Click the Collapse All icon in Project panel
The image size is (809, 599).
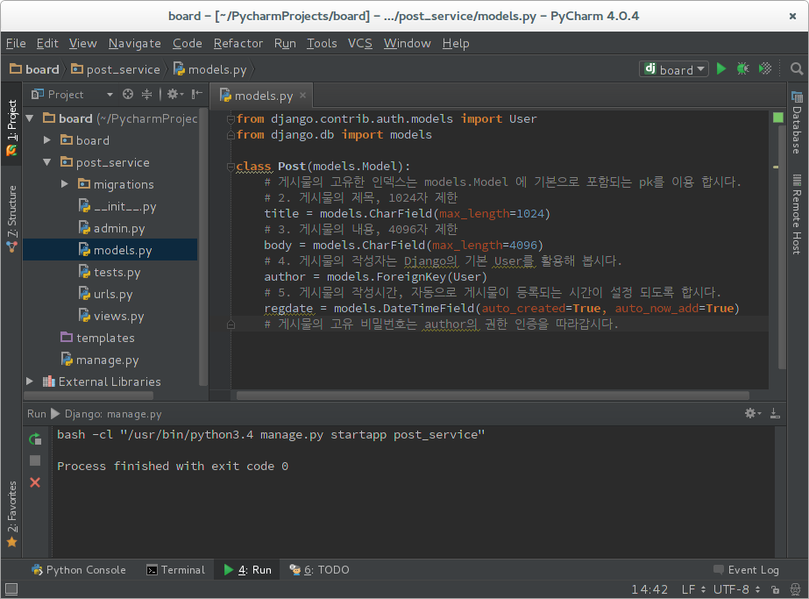(147, 94)
